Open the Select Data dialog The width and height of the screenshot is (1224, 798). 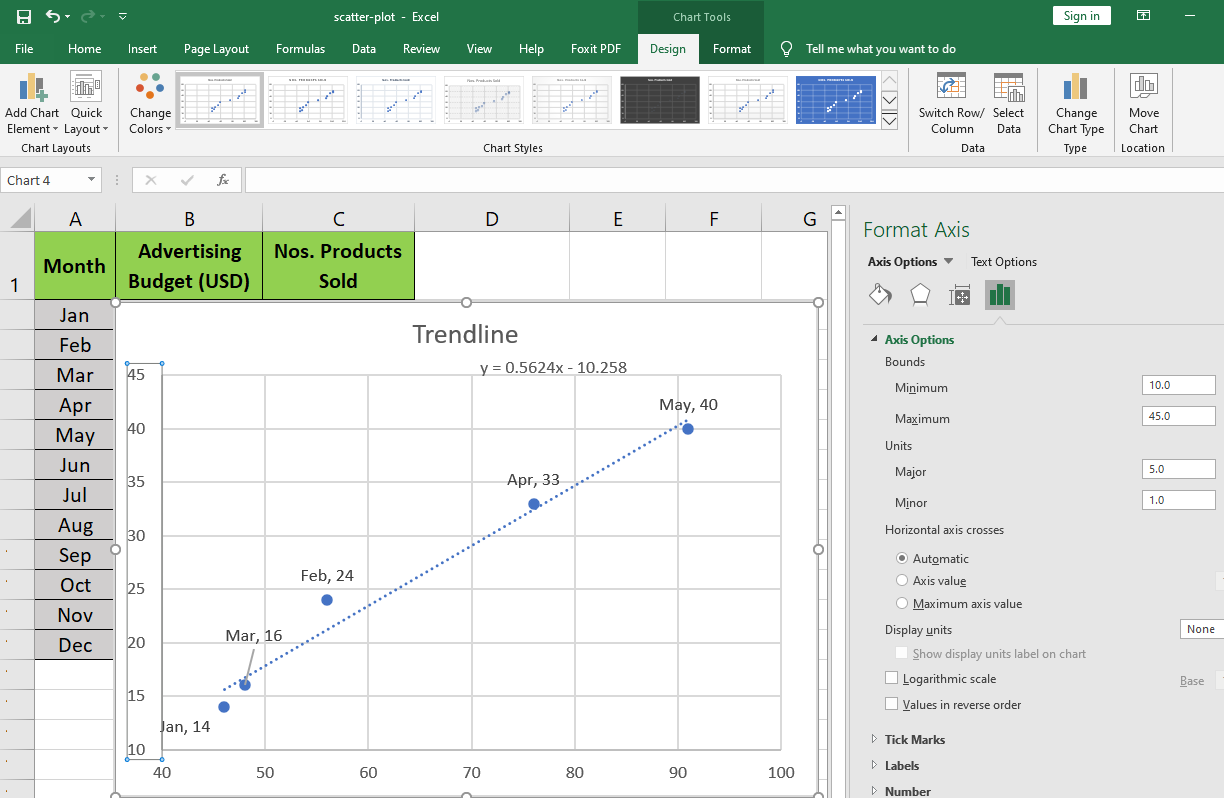pos(1008,88)
